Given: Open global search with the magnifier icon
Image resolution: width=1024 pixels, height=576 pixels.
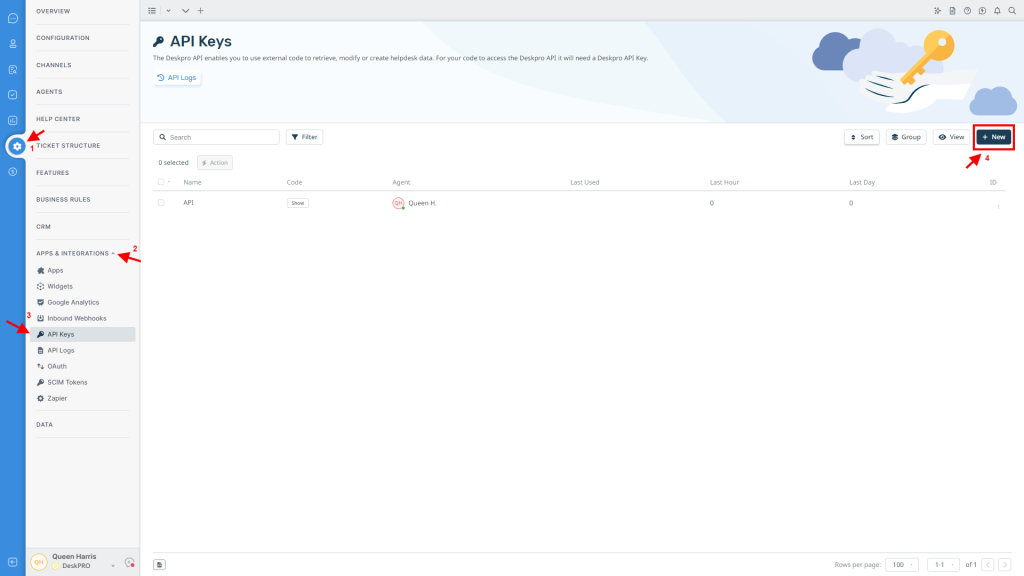Looking at the screenshot, I should point(1012,11).
